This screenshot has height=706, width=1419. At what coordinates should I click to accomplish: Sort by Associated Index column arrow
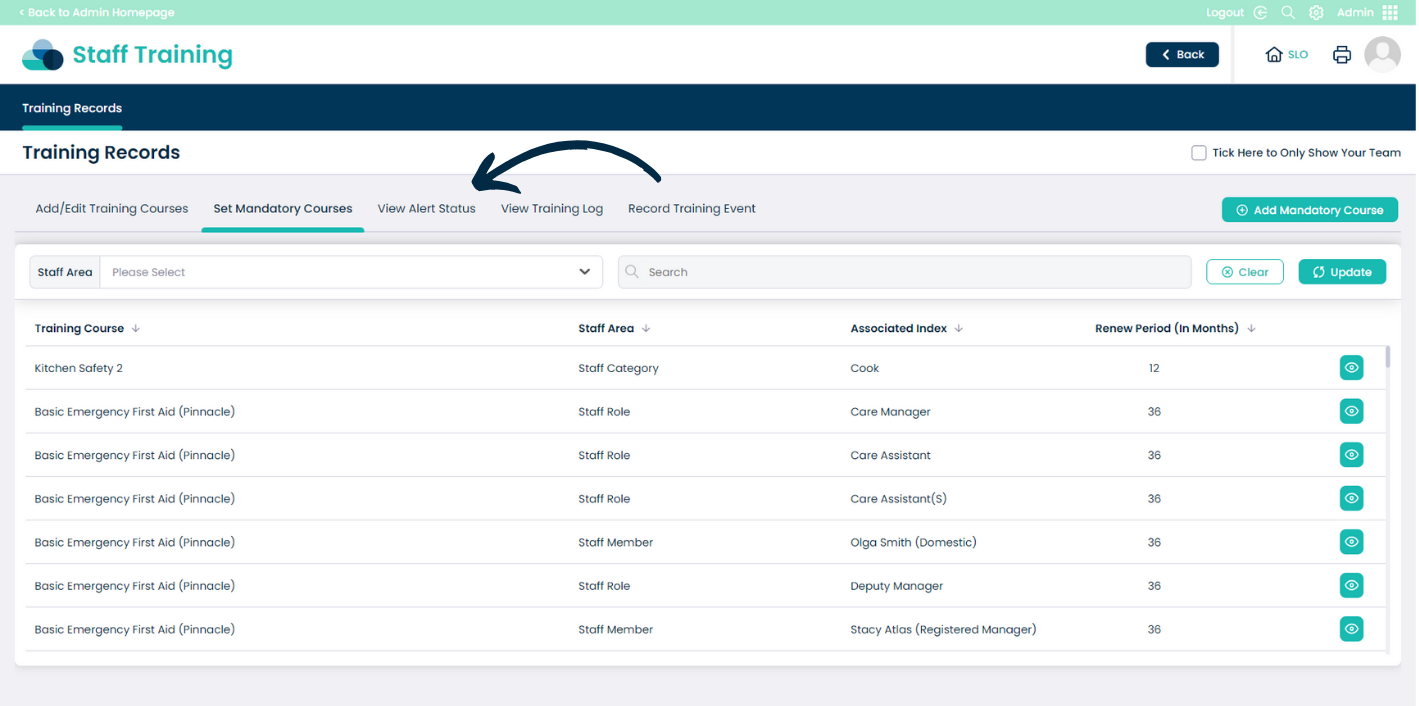(x=959, y=328)
